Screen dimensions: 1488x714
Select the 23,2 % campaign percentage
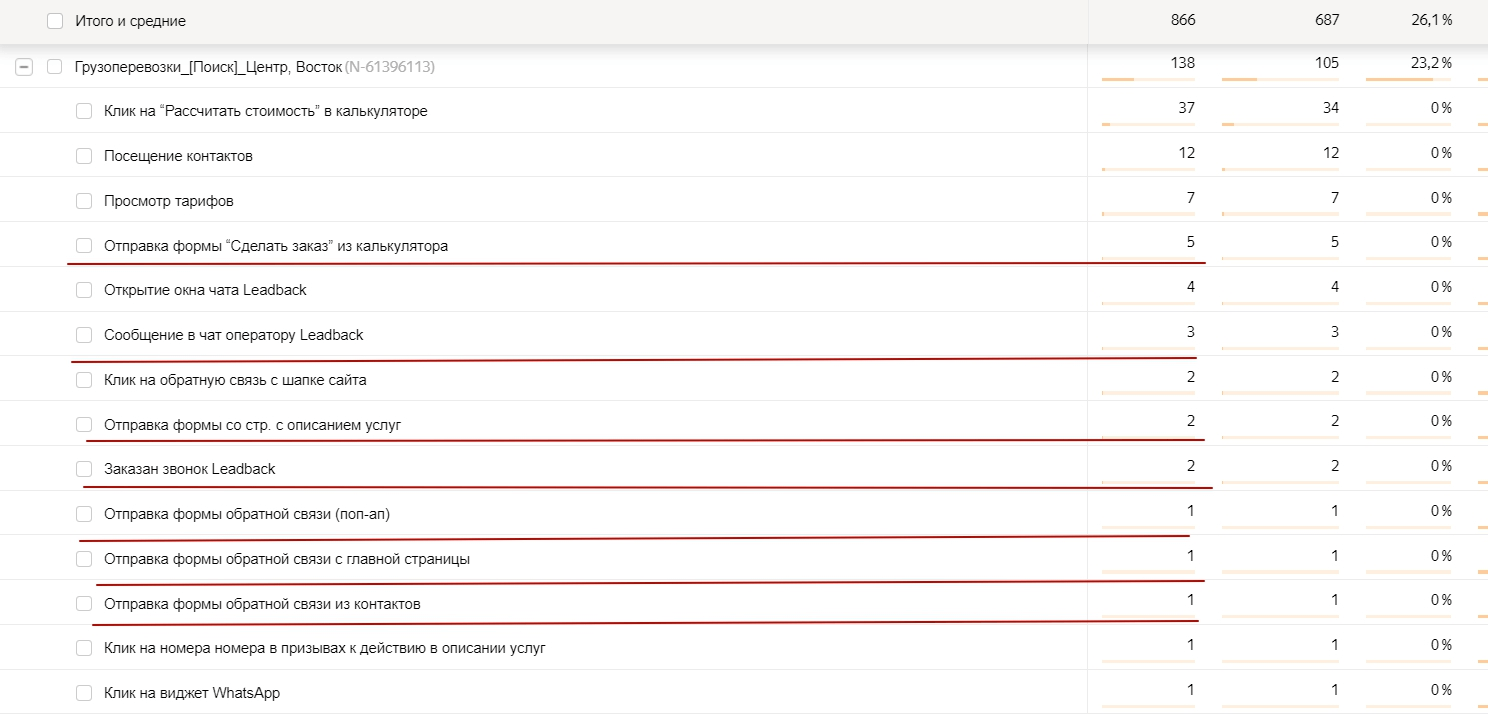1431,63
